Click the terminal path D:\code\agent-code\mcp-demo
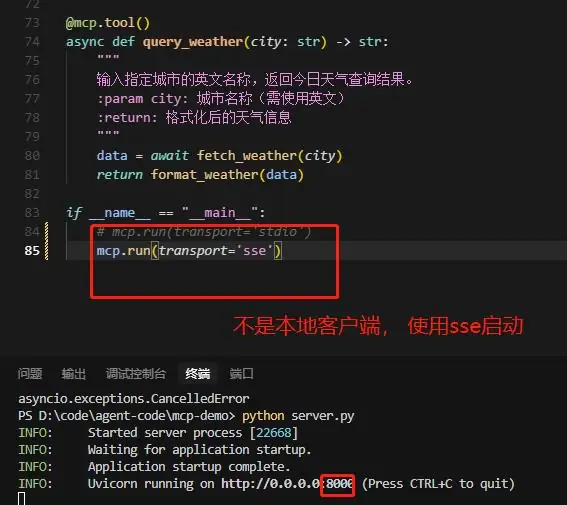This screenshot has width=567, height=505. coord(133,416)
